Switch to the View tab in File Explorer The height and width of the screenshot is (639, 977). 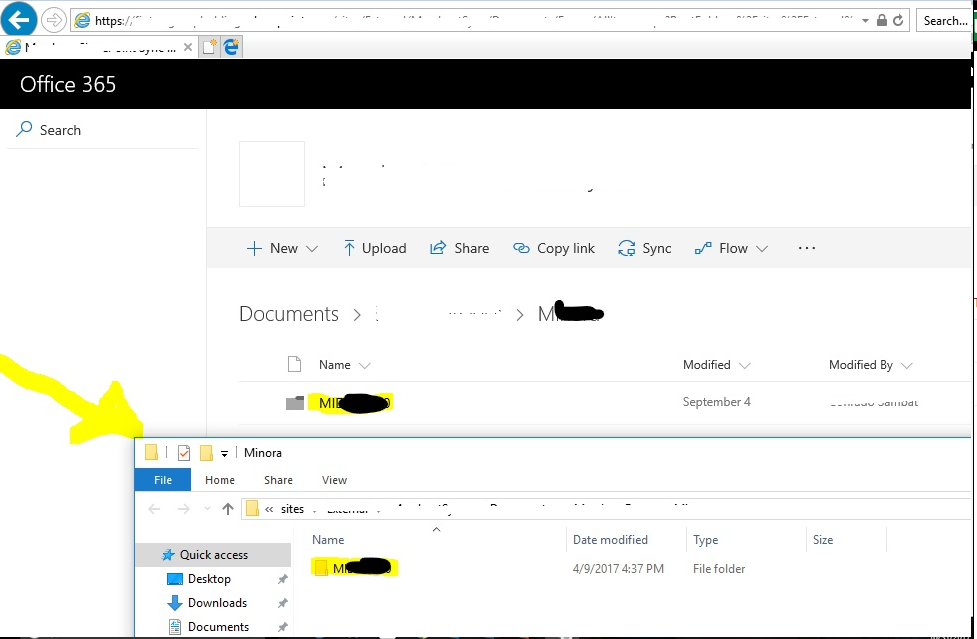[334, 480]
